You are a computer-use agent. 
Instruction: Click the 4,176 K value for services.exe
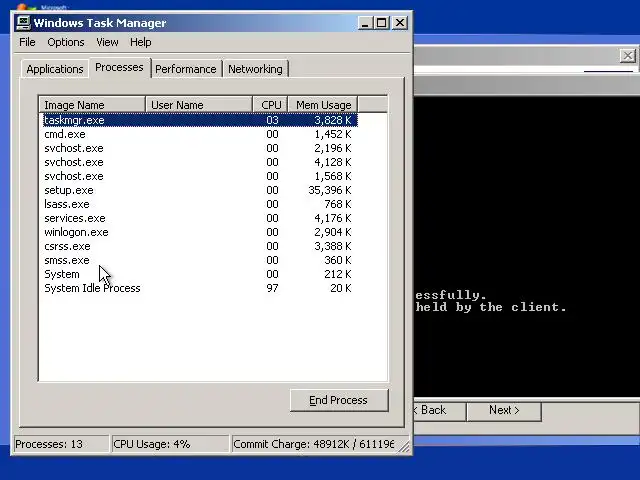tap(333, 218)
